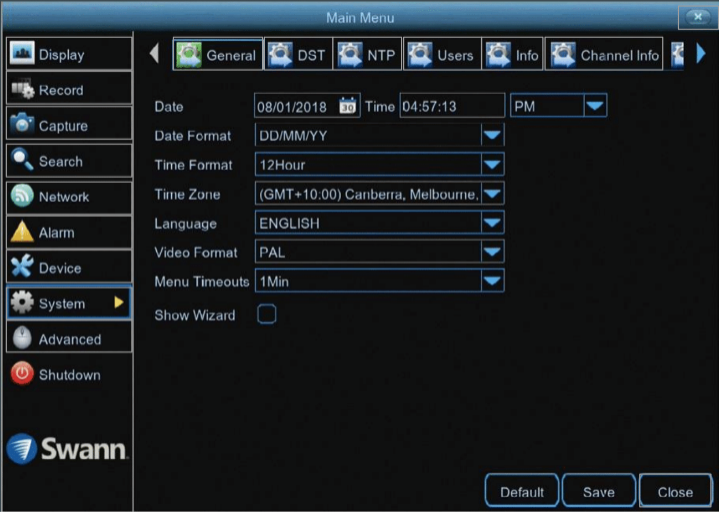Image resolution: width=719 pixels, height=512 pixels.
Task: Click the Default button
Action: [x=522, y=491]
